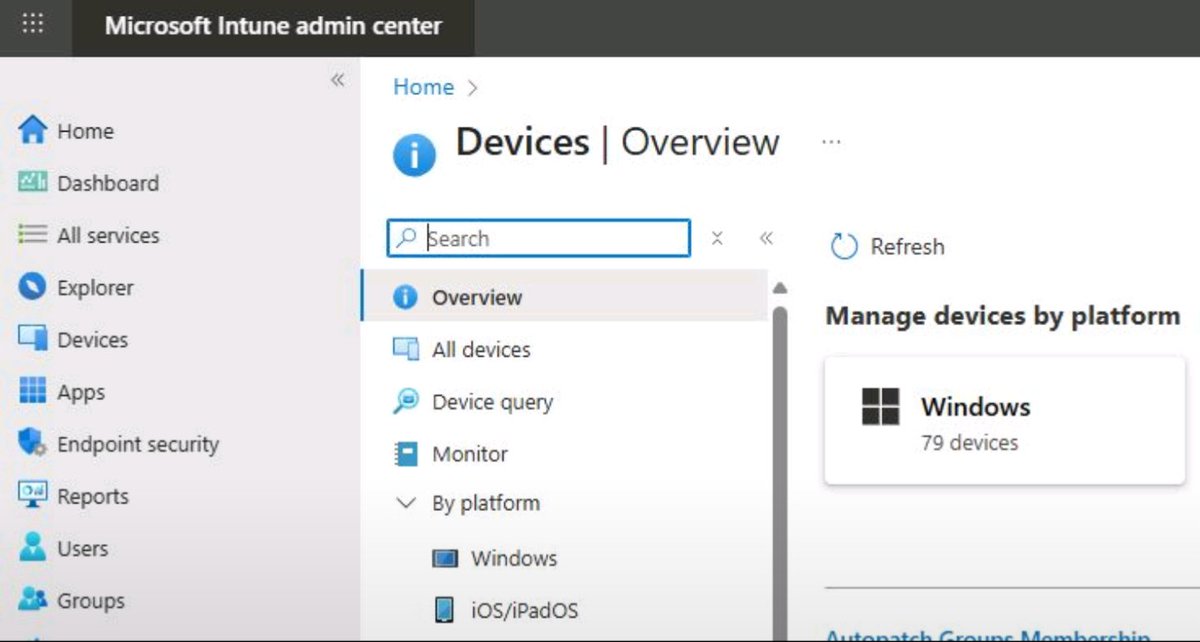Click the Apps grid icon
The height and width of the screenshot is (642, 1200).
[33, 391]
